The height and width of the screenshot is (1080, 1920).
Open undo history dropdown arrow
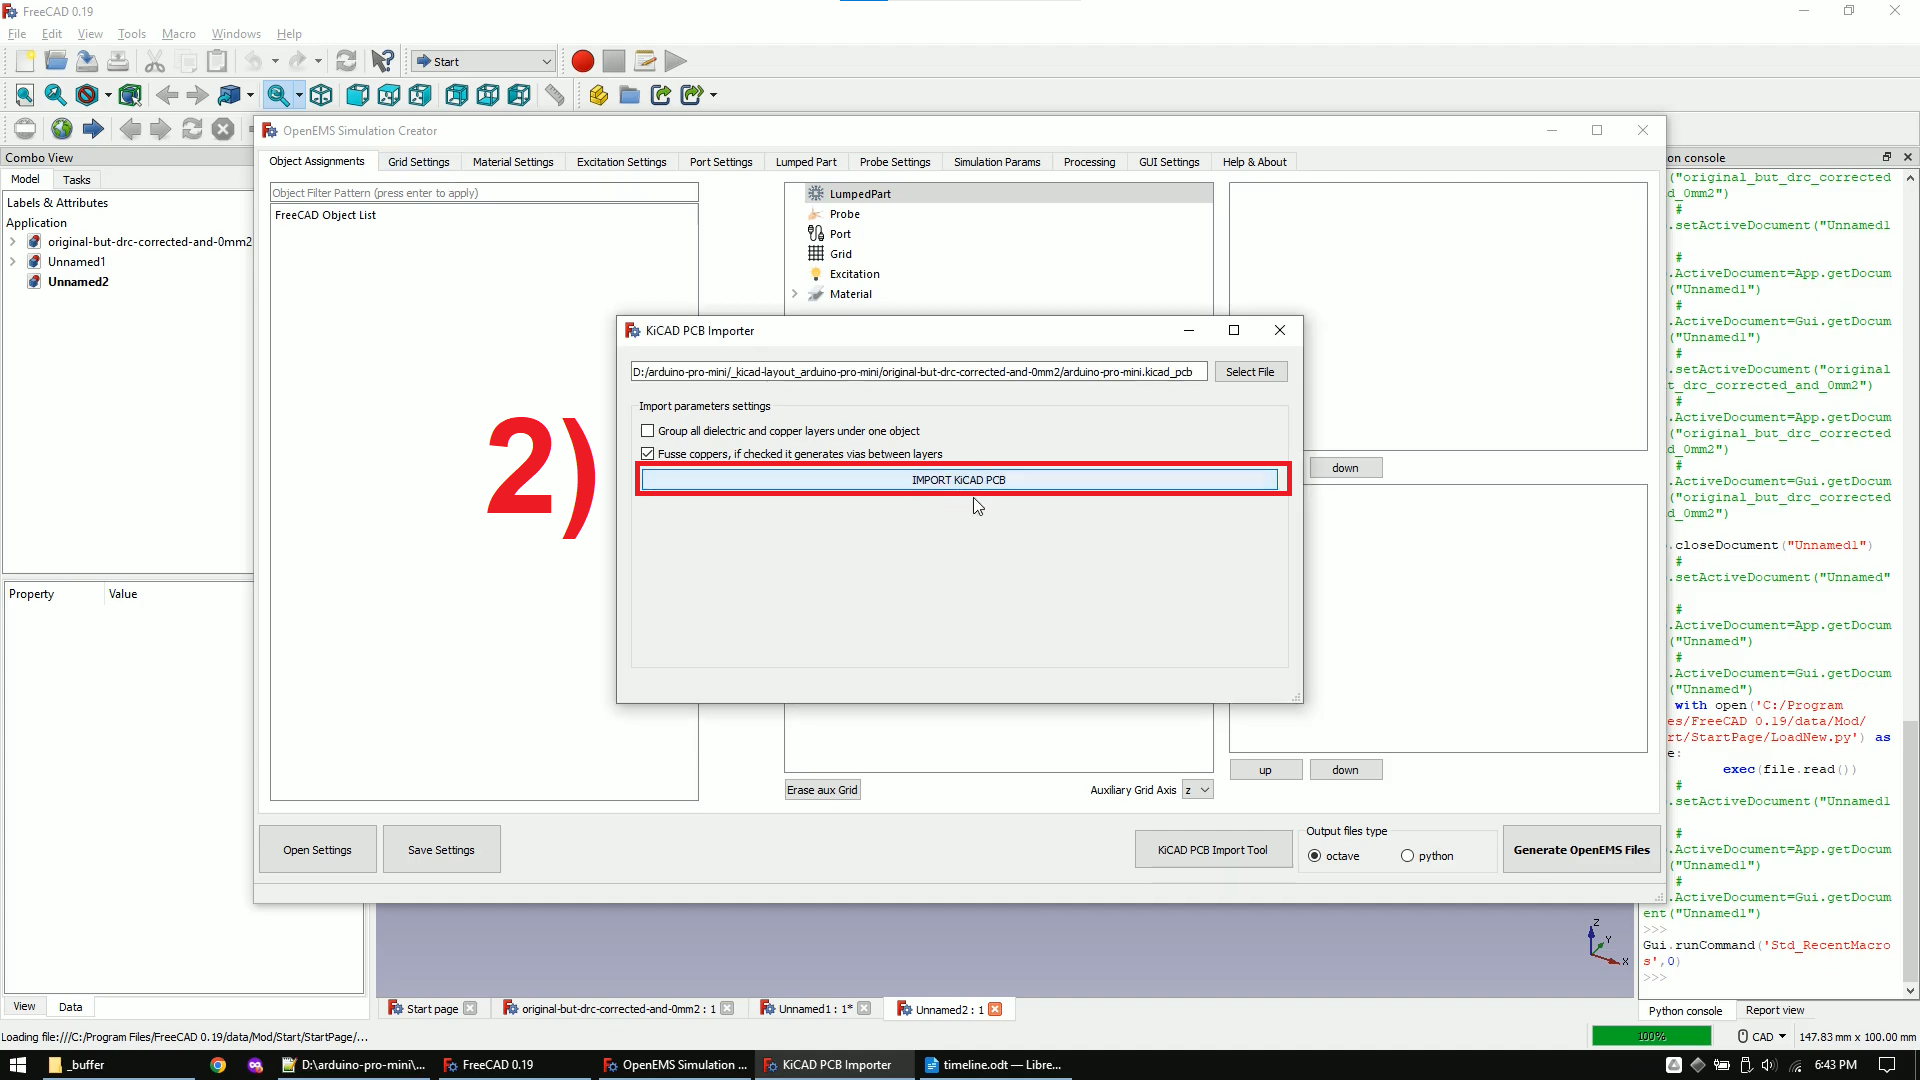[275, 61]
